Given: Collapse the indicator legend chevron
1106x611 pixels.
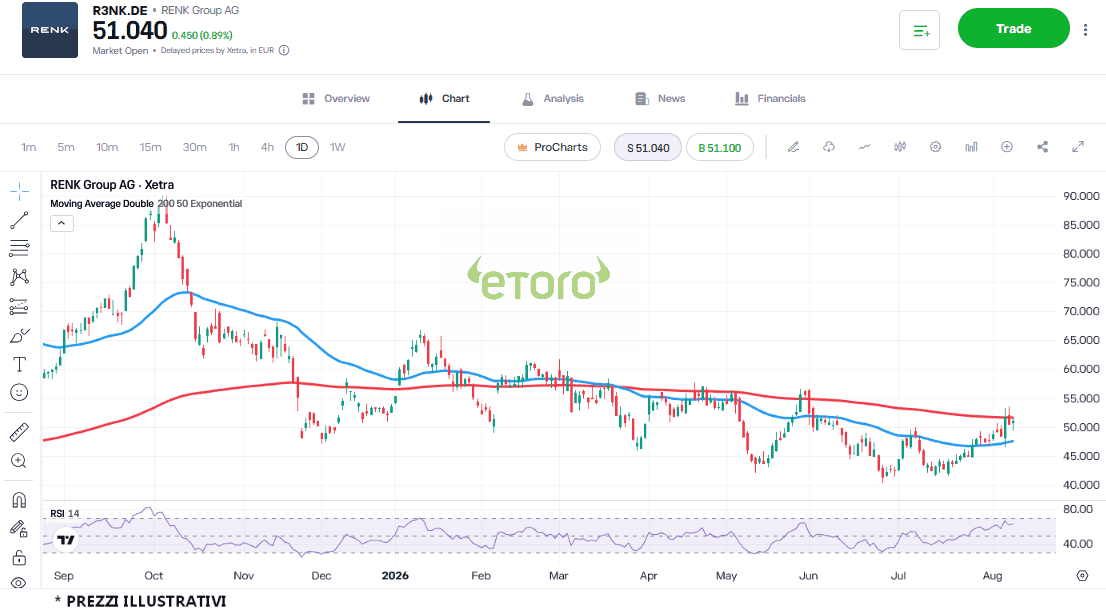Looking at the screenshot, I should (x=62, y=223).
